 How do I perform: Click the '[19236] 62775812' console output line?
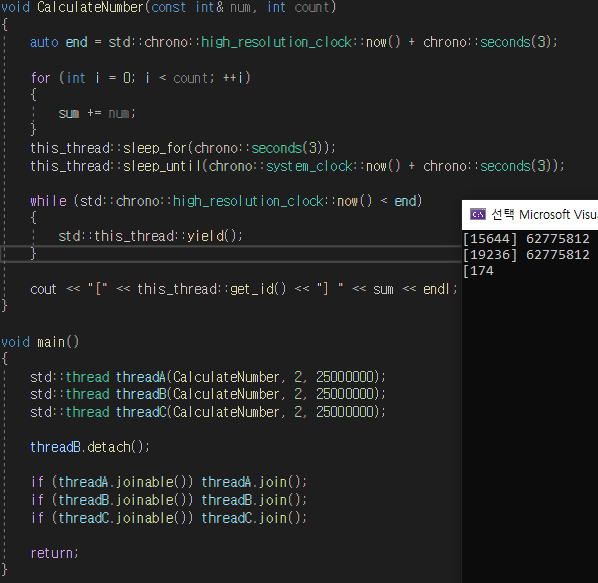[526, 255]
